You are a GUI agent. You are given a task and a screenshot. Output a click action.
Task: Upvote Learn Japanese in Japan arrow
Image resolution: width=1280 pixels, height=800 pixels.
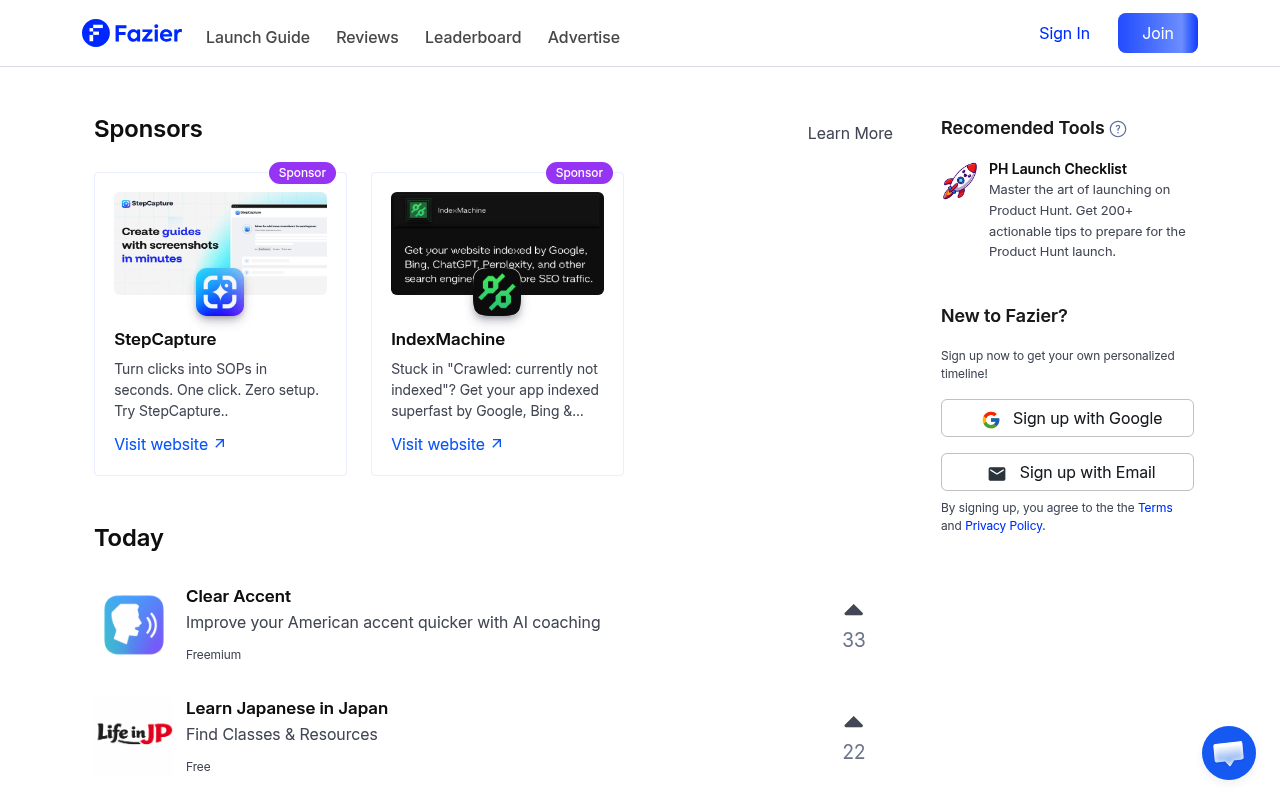(x=853, y=722)
